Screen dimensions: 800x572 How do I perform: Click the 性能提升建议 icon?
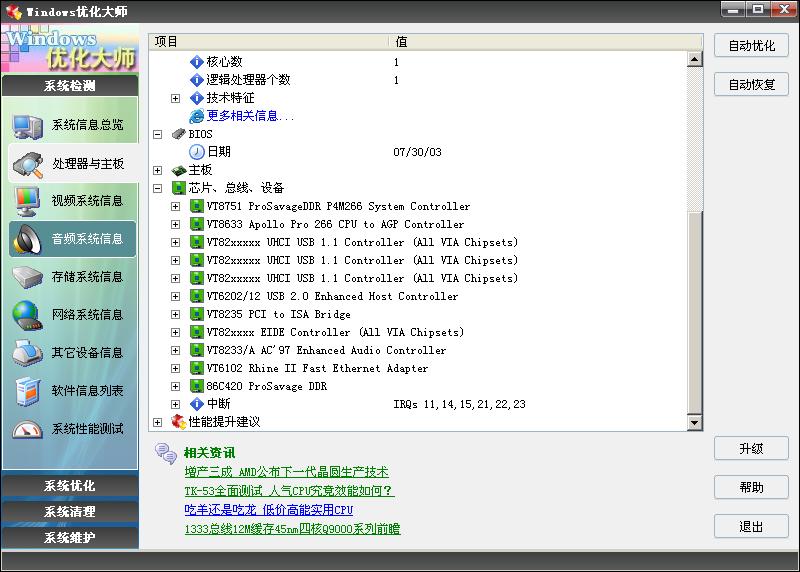coord(179,422)
